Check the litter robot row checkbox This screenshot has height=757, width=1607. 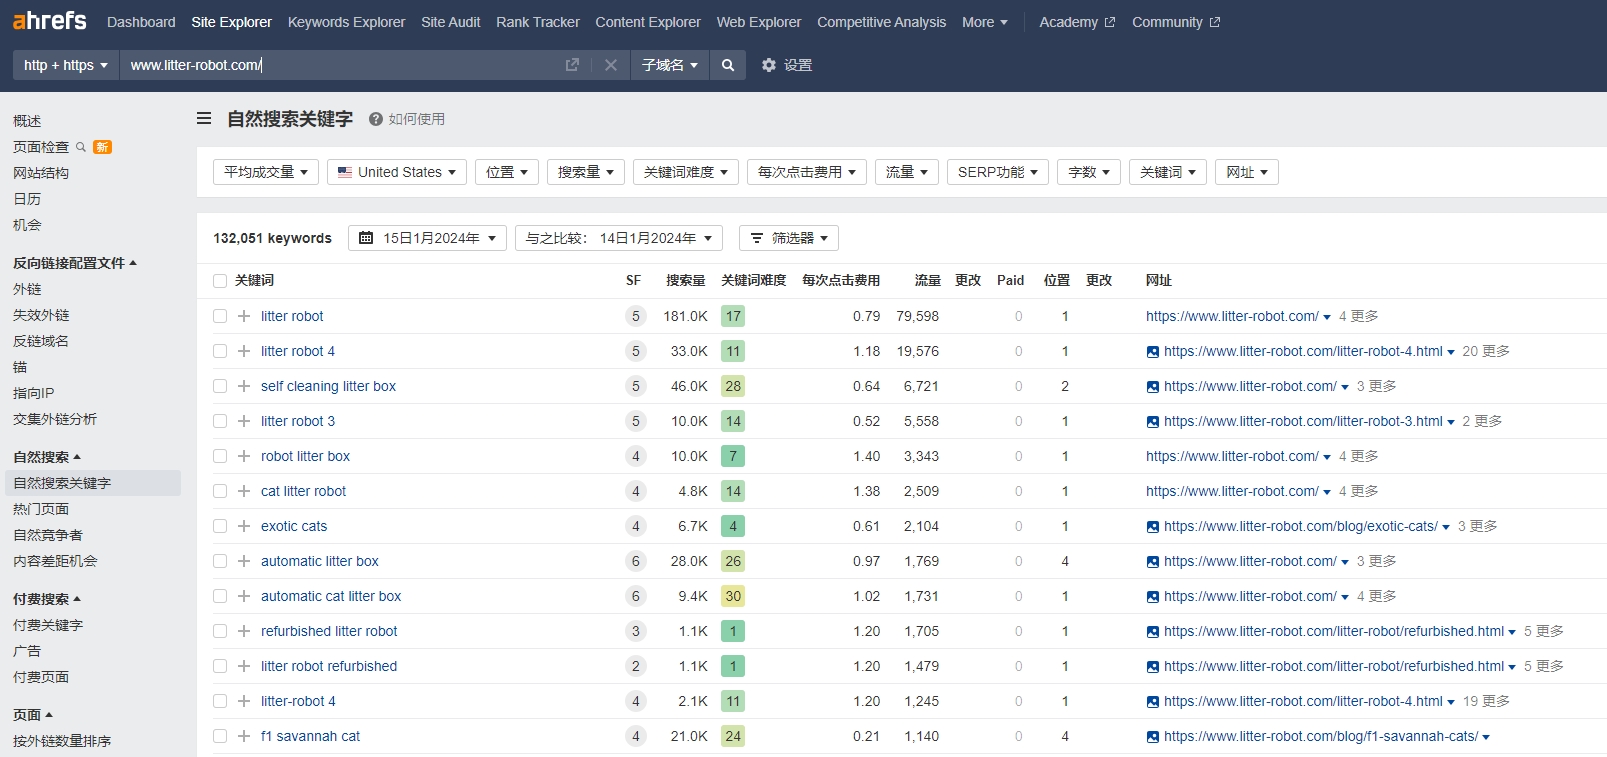220,316
